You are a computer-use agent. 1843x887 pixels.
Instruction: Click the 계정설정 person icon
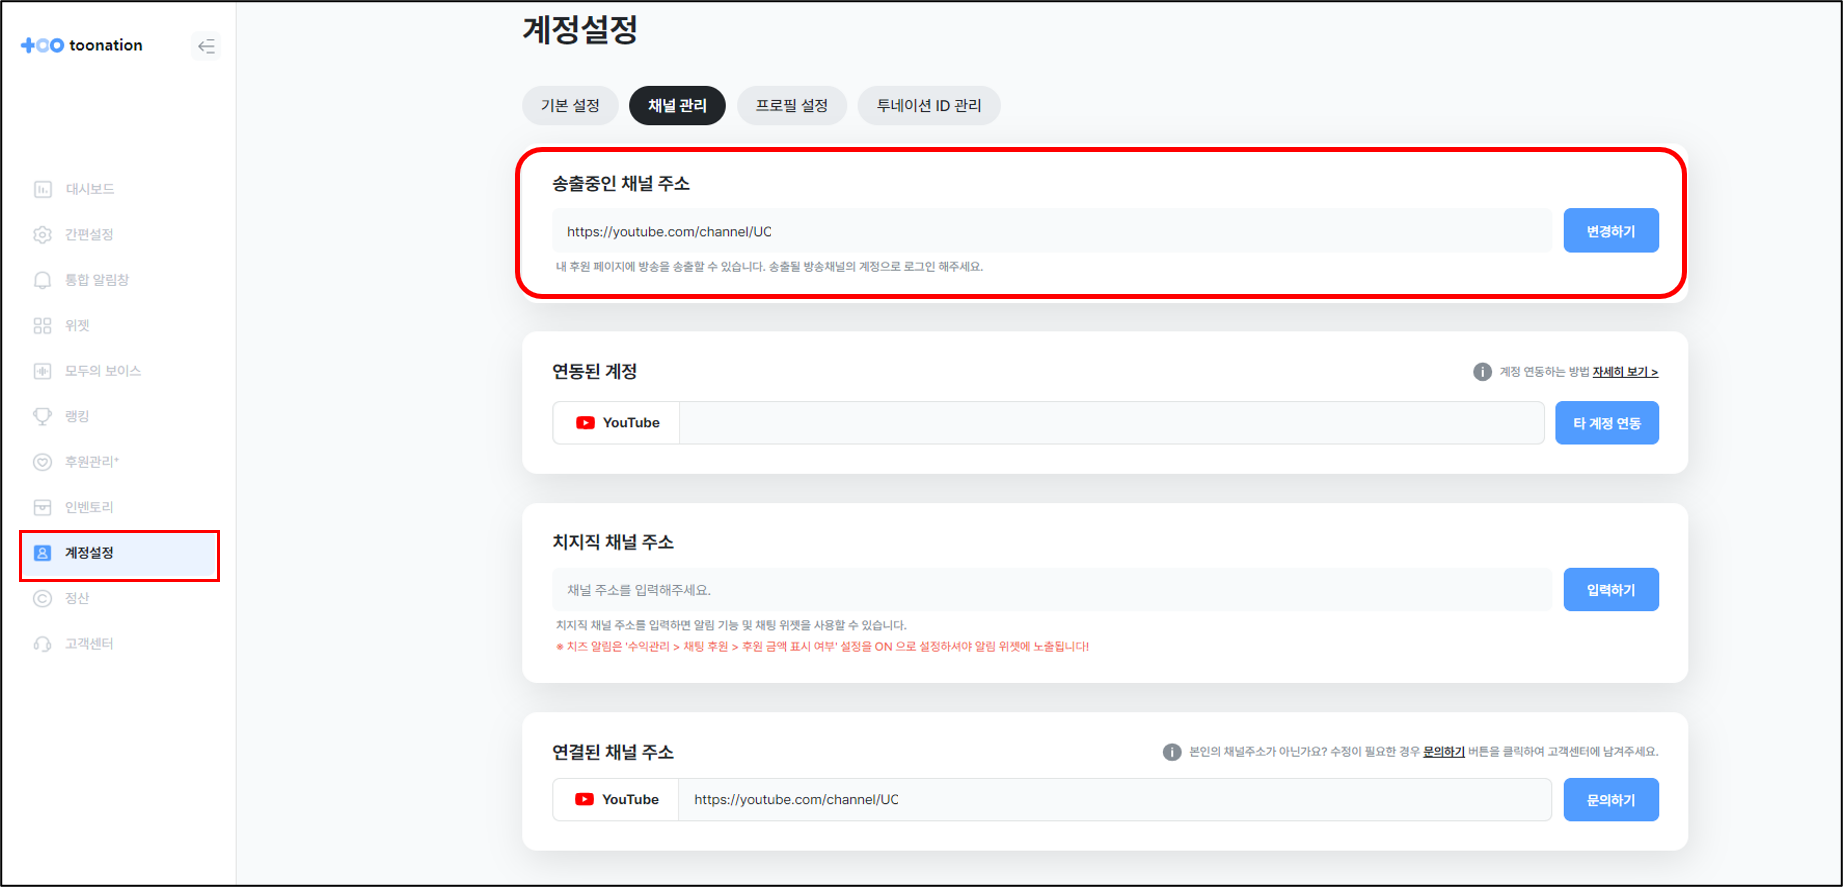click(42, 553)
